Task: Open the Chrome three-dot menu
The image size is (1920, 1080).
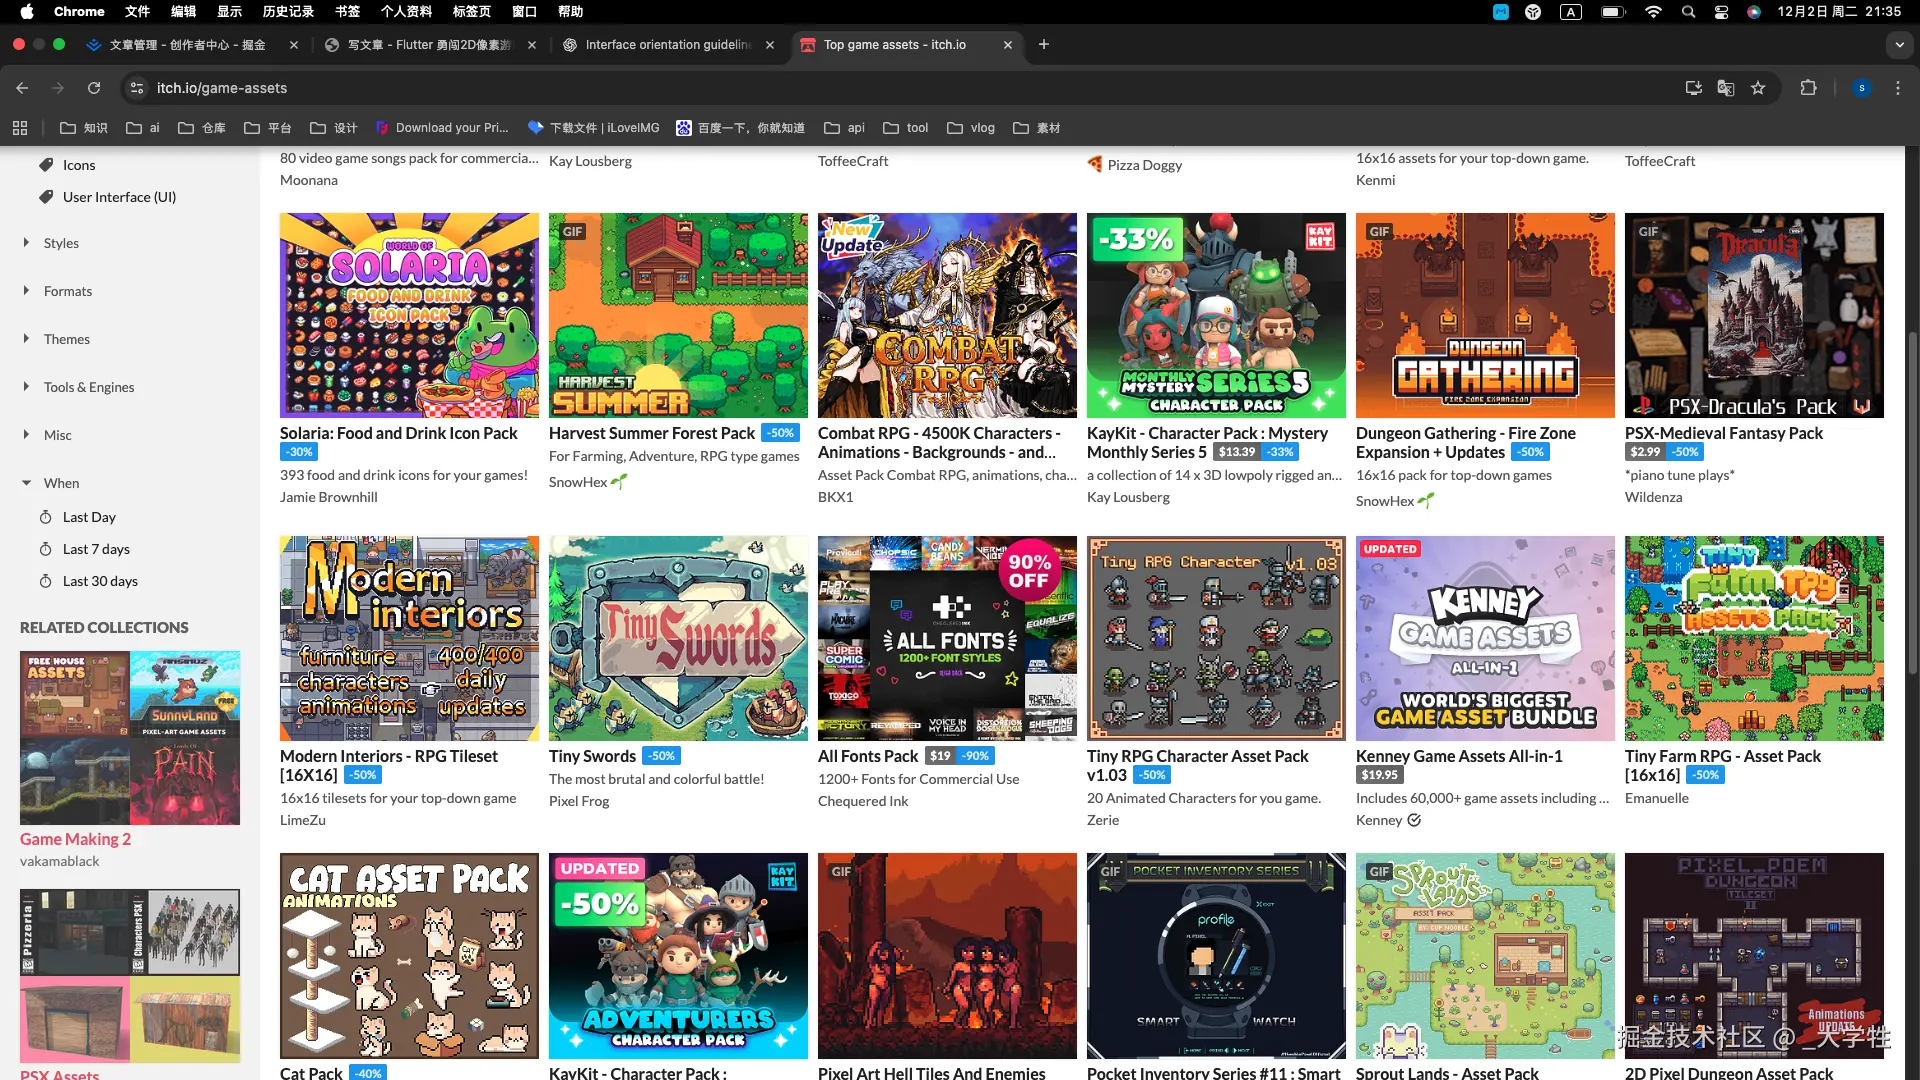Action: tap(1898, 88)
